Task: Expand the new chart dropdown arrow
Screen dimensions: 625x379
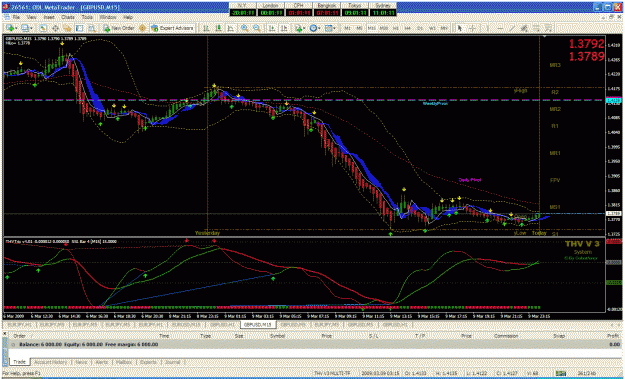Action: click(x=17, y=28)
